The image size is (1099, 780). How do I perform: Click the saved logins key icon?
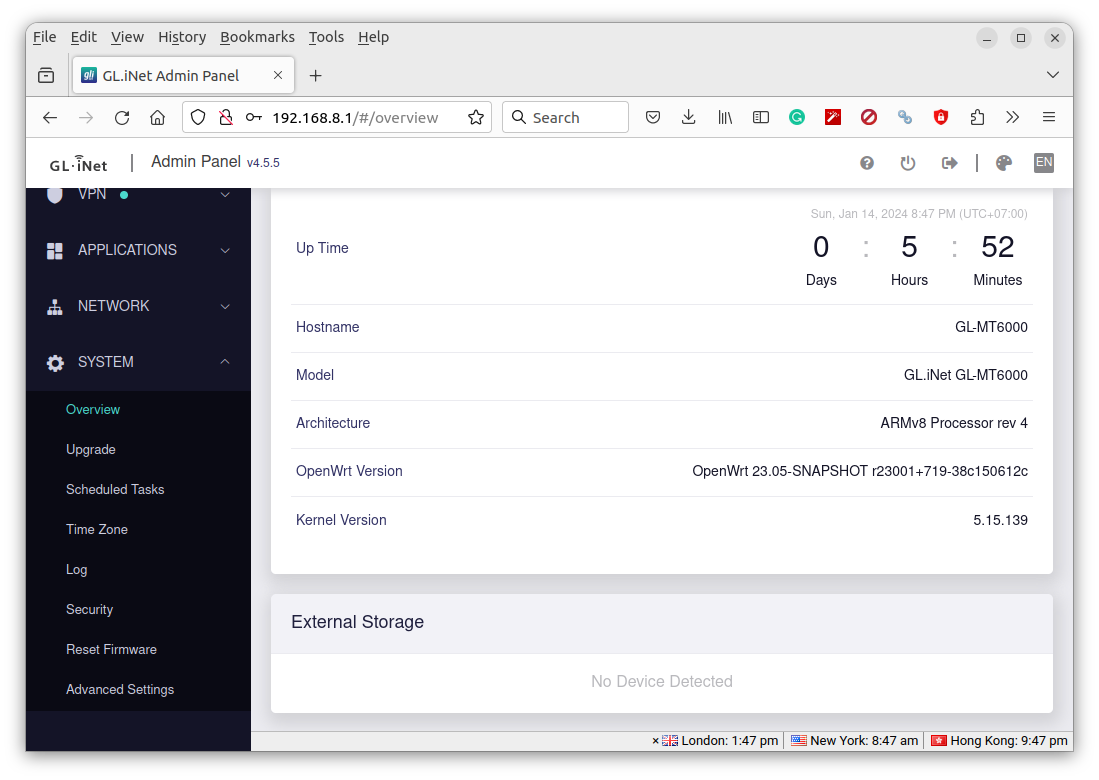coord(254,118)
